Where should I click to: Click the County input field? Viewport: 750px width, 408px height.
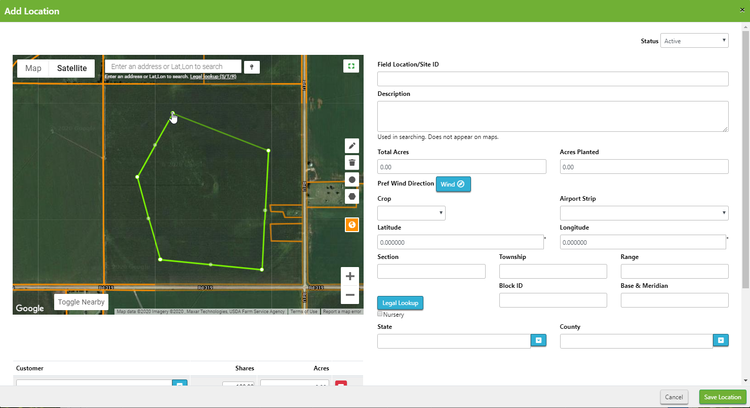[636, 341]
